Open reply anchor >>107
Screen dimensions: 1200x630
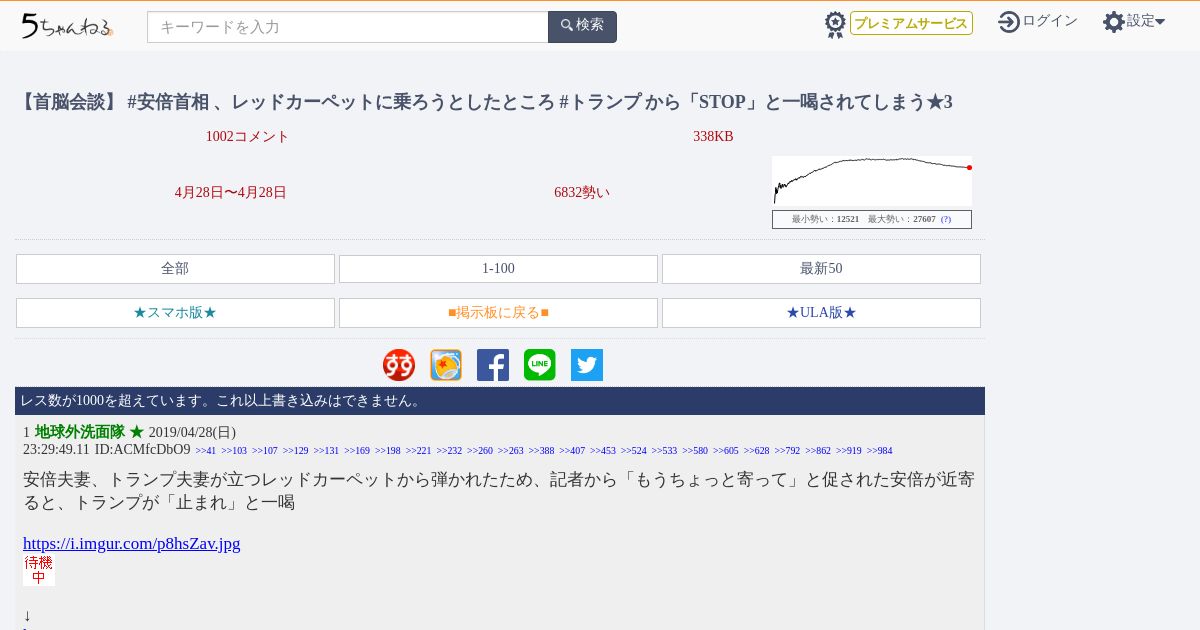pos(265,451)
